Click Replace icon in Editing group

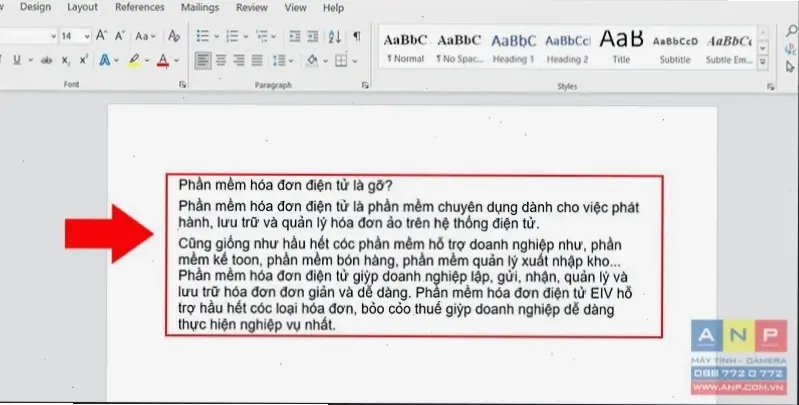pyautogui.click(x=791, y=49)
